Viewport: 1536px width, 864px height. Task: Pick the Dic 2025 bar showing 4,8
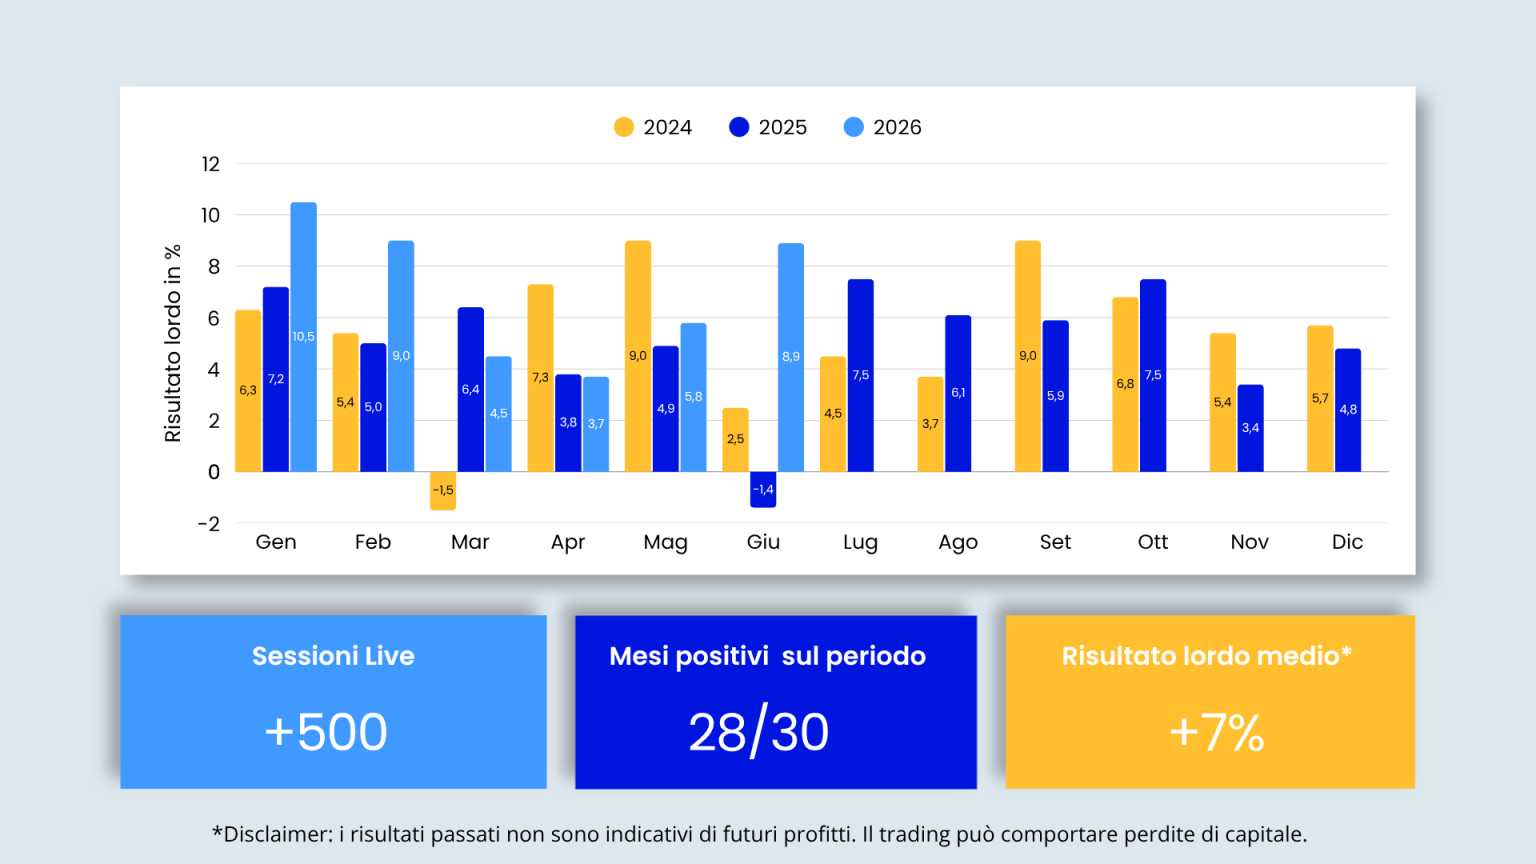point(1348,410)
